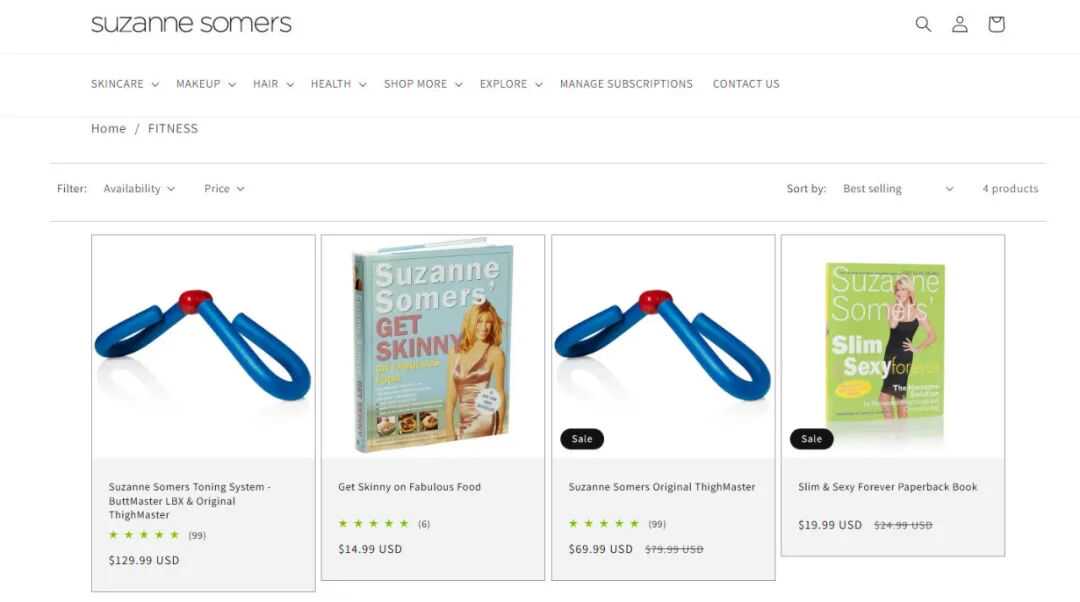Open the Sort by Best selling dropdown
Screen dimensions: 1080x602
[x=898, y=189]
